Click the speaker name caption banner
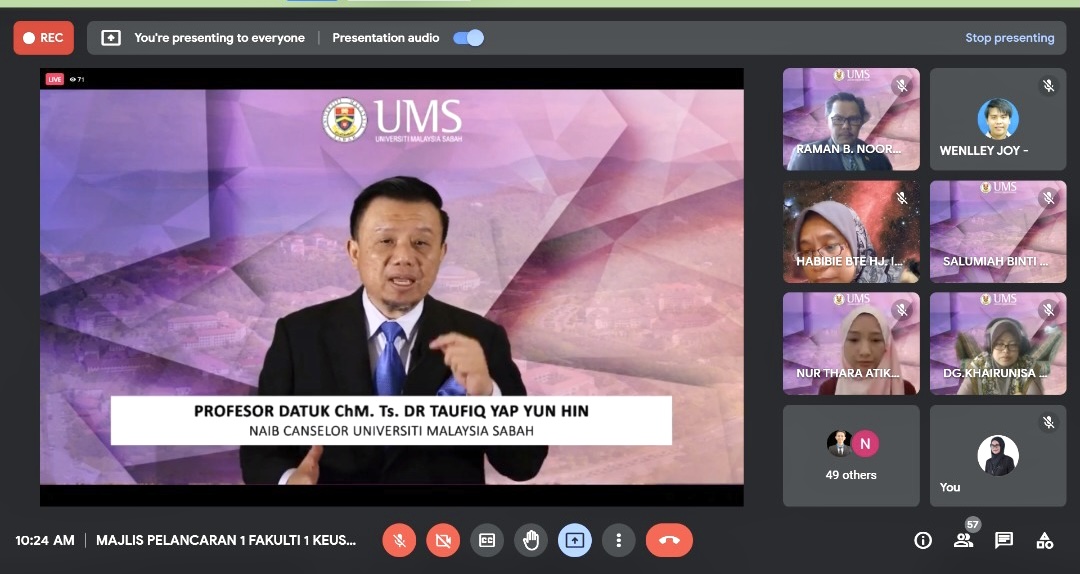This screenshot has width=1080, height=574. (x=391, y=420)
